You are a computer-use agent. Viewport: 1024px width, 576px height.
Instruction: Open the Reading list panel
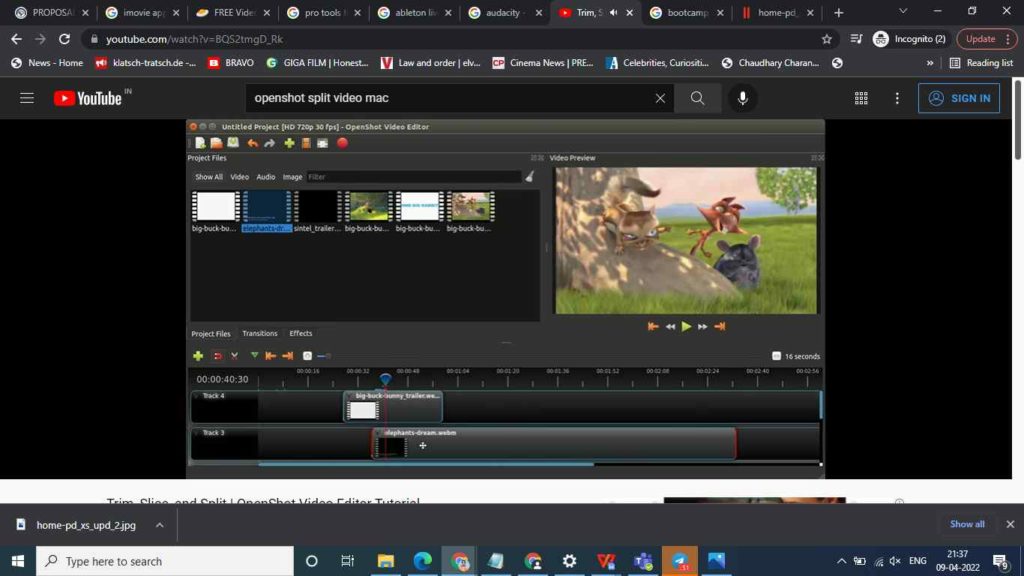point(982,63)
